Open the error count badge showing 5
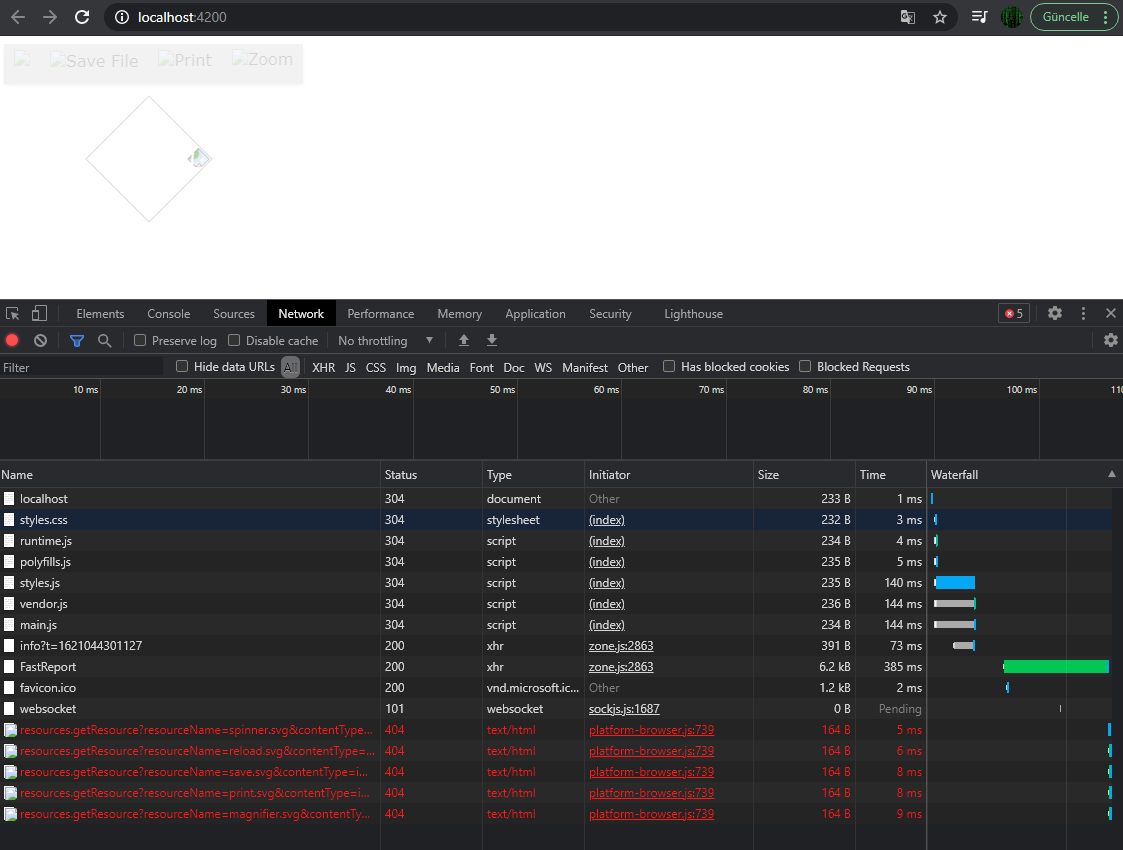1123x850 pixels. pos(1013,314)
